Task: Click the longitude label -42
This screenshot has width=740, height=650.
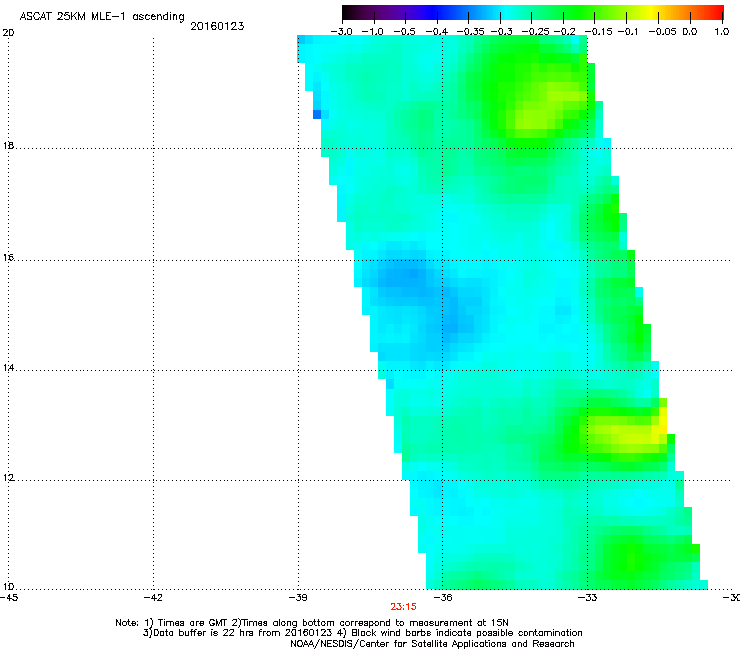Action: [153, 598]
